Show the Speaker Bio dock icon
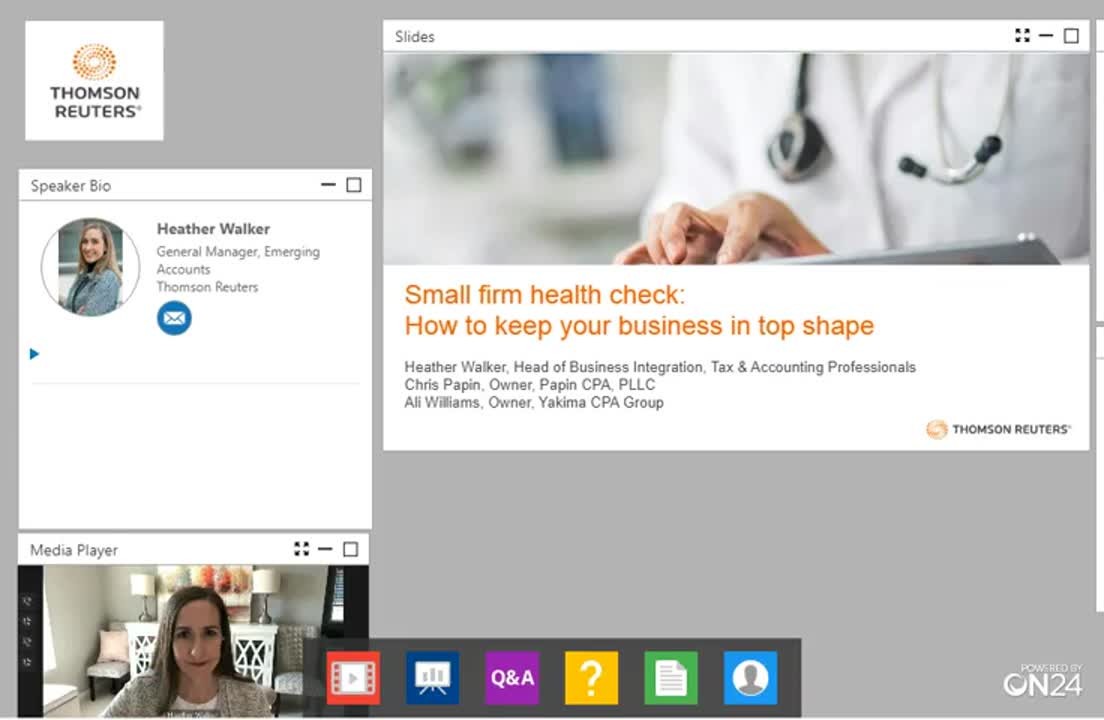1104x720 pixels. [x=750, y=678]
